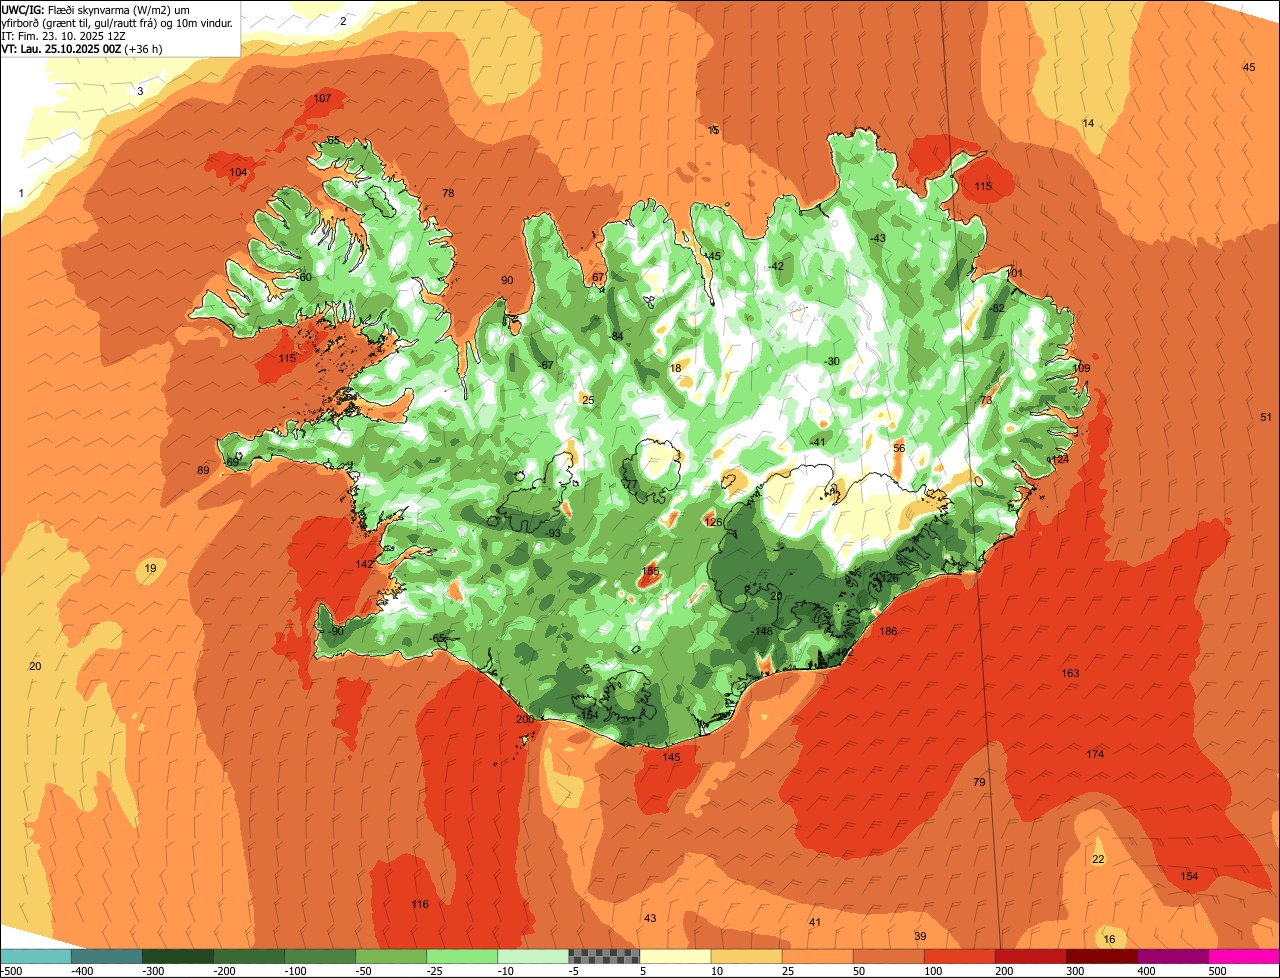Click the map value '101'
Viewport: 1280px width, 978px height.
(1015, 273)
